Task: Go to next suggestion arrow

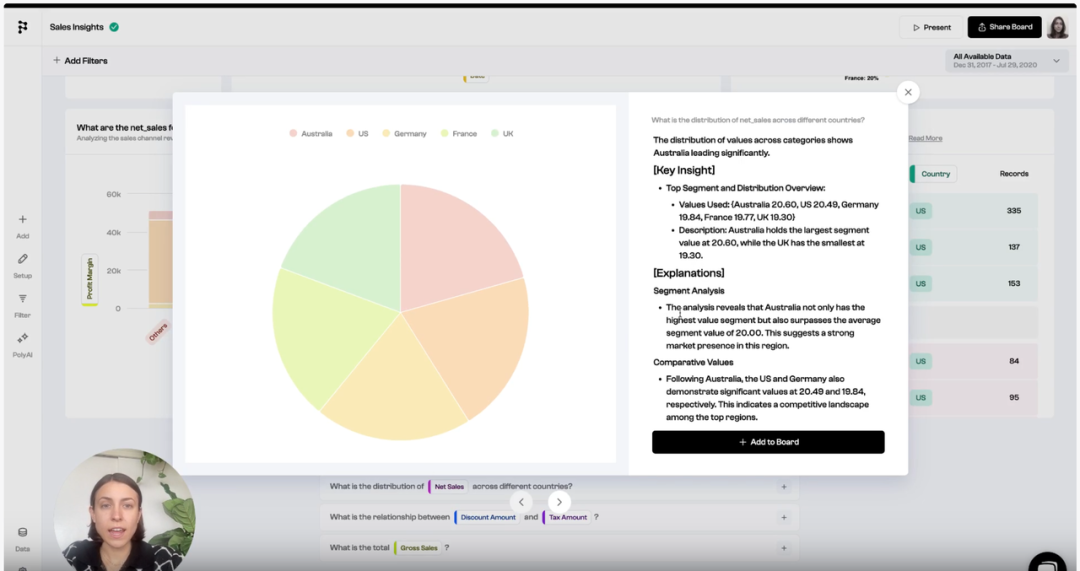Action: point(560,502)
